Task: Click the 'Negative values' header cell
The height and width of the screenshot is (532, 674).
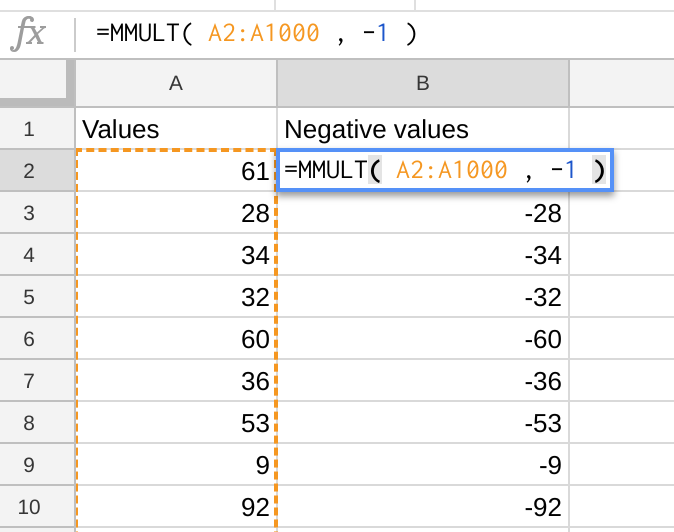Action: [423, 129]
